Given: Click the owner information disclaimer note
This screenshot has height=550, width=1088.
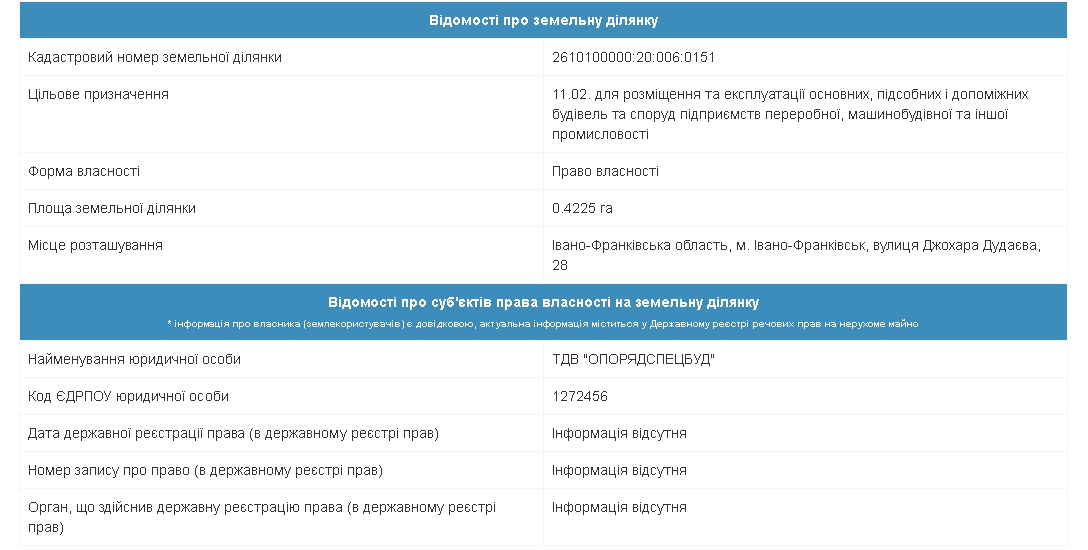Looking at the screenshot, I should (x=543, y=324).
